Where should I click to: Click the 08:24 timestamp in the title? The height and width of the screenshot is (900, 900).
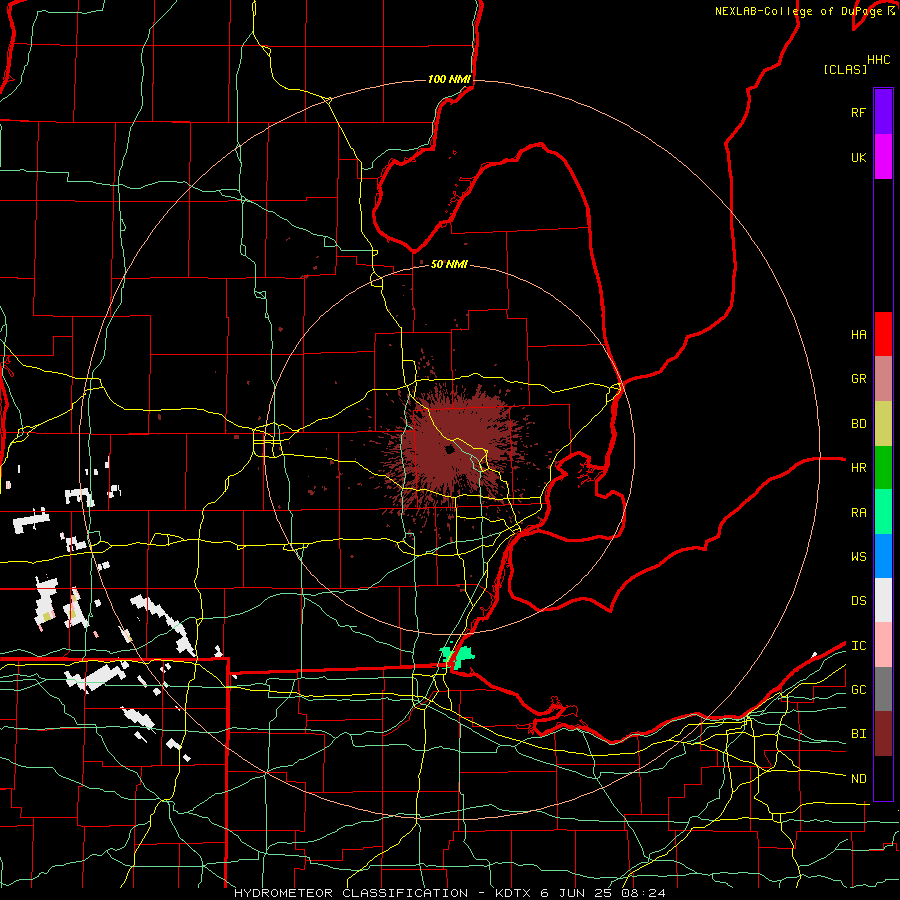(x=643, y=893)
